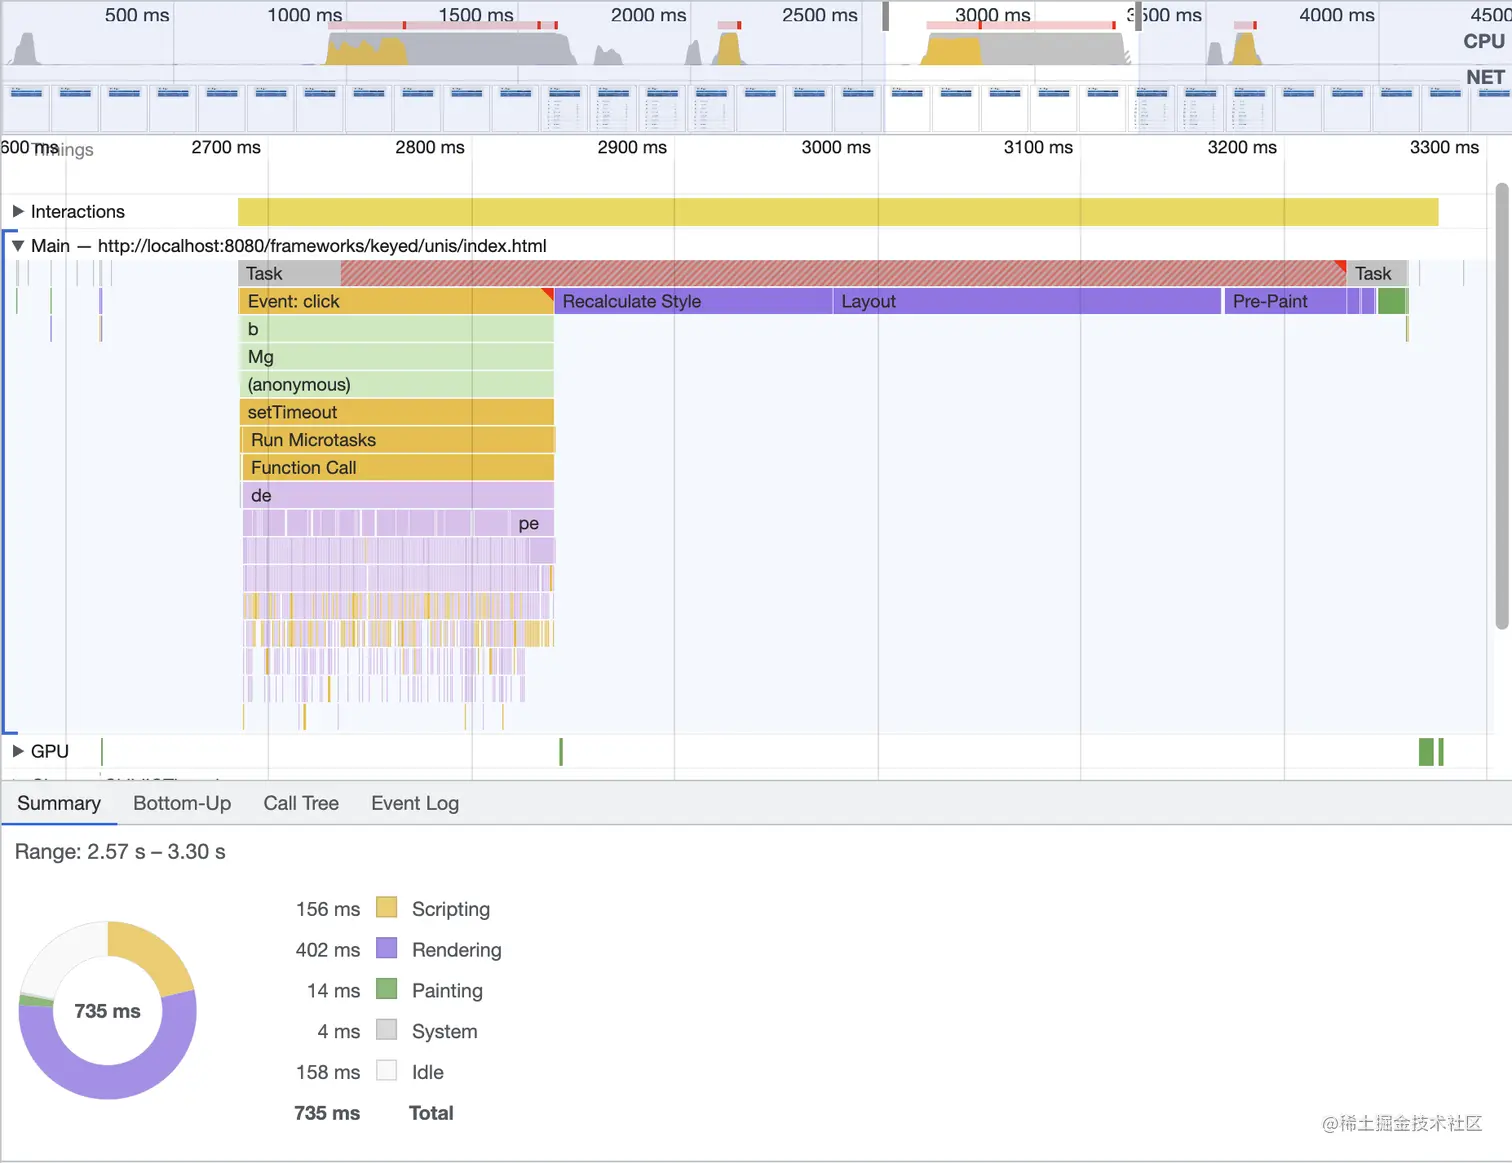Click the Rendering purple color swatch
Screen dimensions: 1512x1163
click(386, 948)
